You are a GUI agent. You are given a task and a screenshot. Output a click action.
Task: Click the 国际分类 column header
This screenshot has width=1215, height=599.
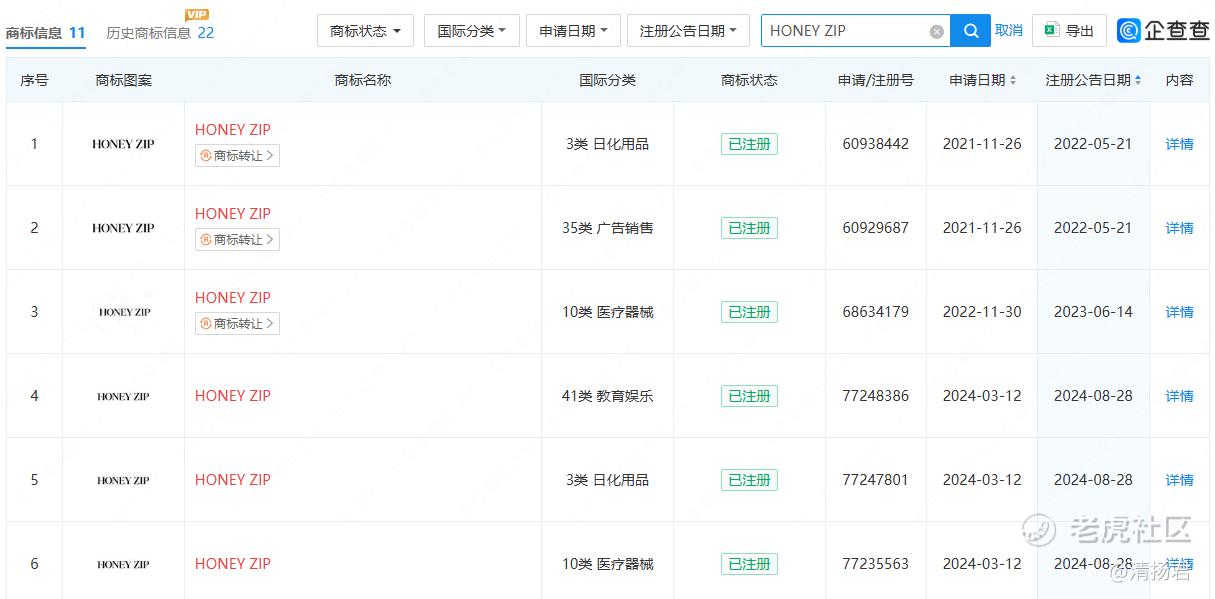pyautogui.click(x=607, y=80)
